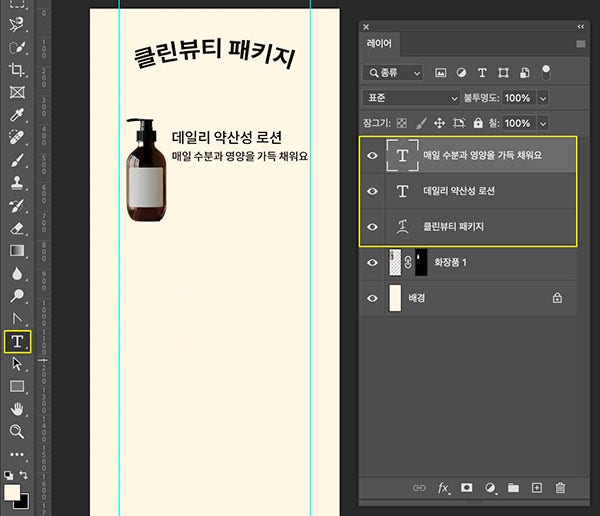Click the add layer style fx icon

click(444, 488)
